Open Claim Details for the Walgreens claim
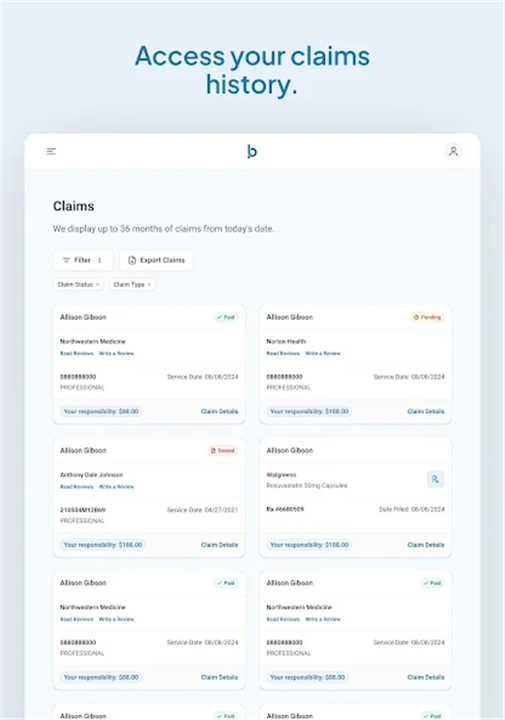The width and height of the screenshot is (505, 720). coord(426,545)
